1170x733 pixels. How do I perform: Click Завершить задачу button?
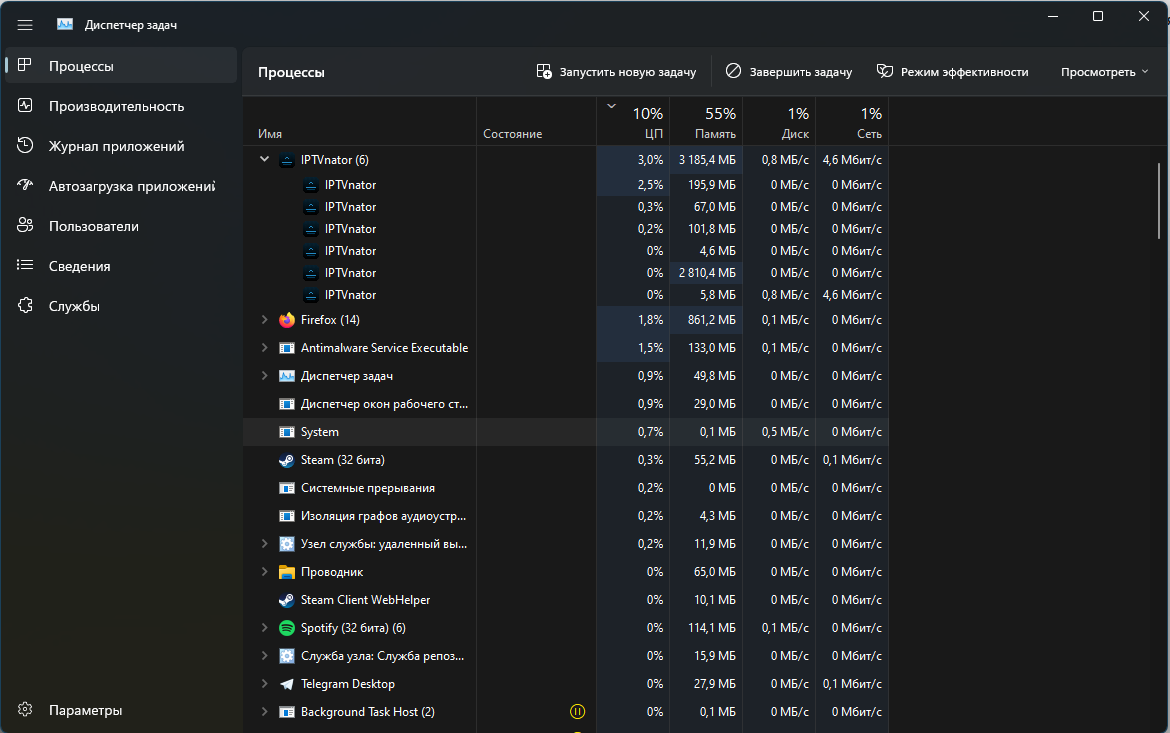[x=789, y=72]
